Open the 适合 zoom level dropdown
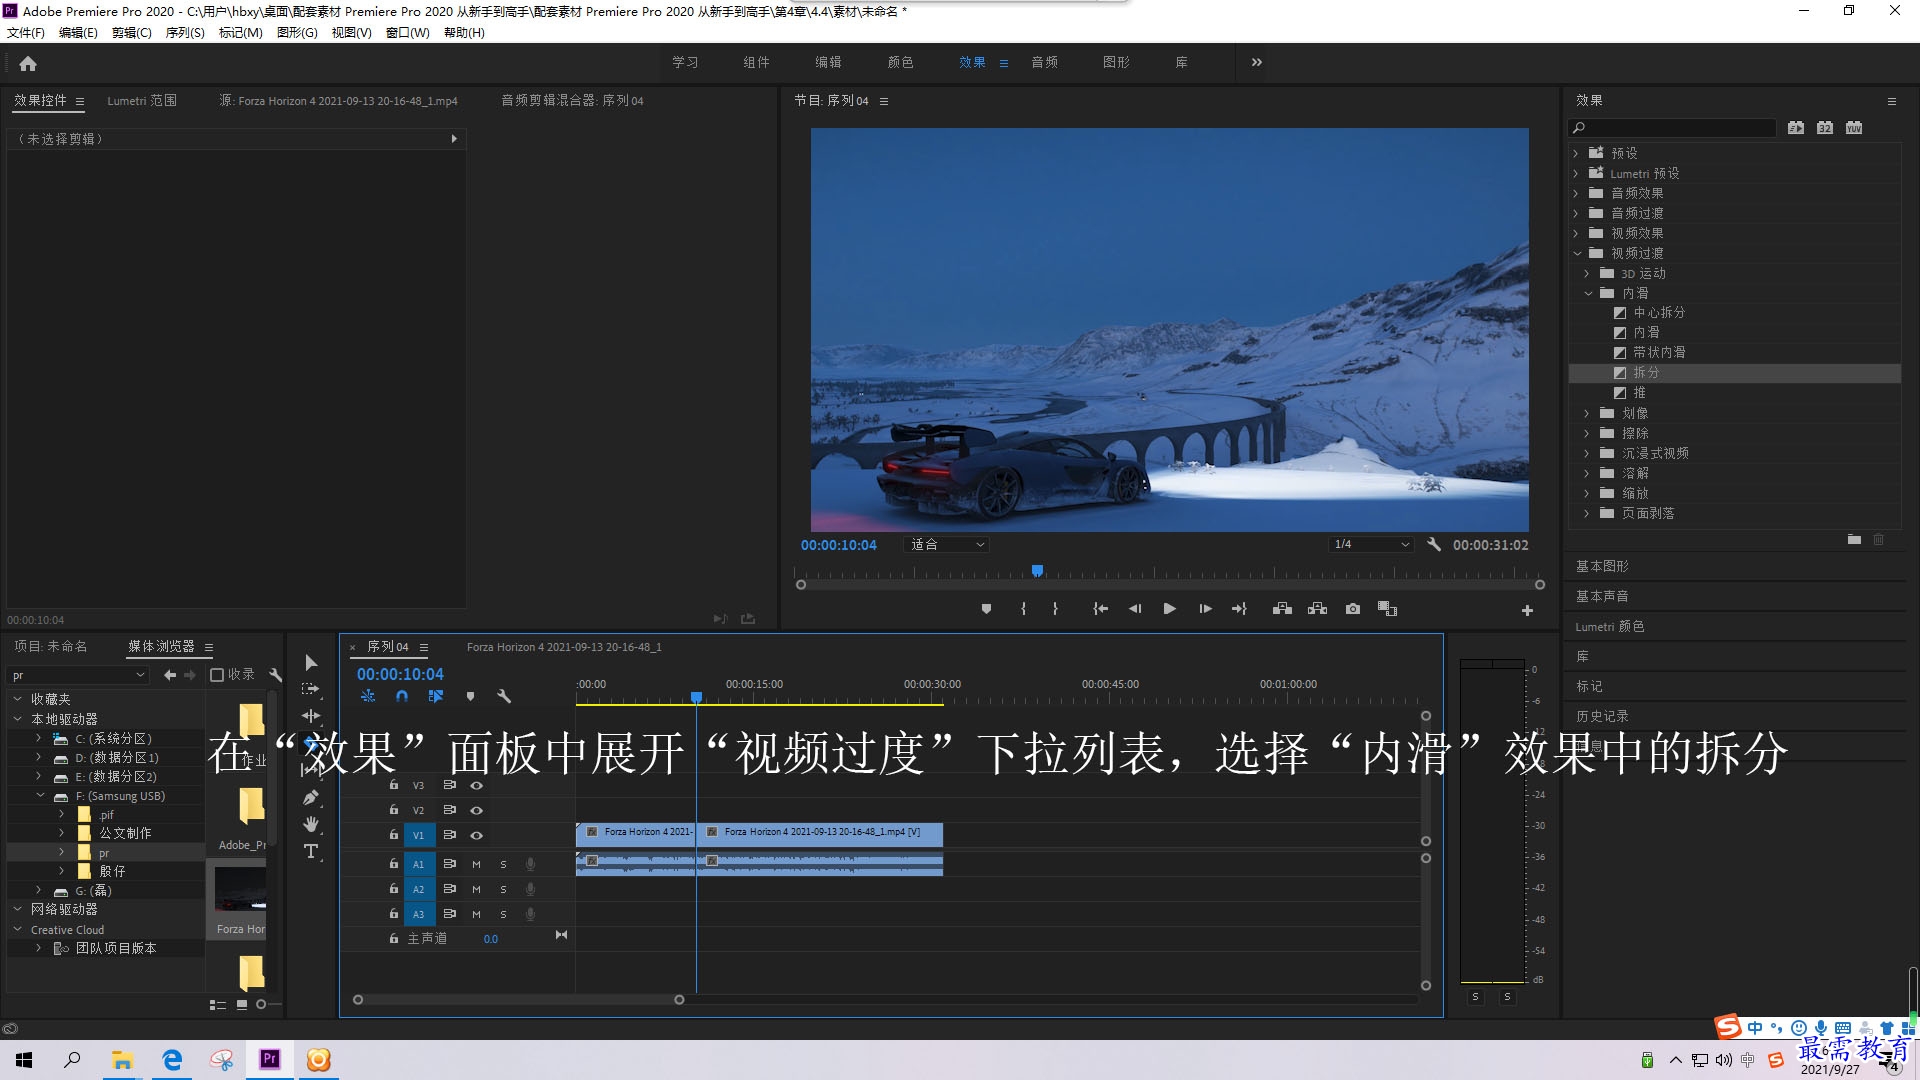 pos(947,544)
